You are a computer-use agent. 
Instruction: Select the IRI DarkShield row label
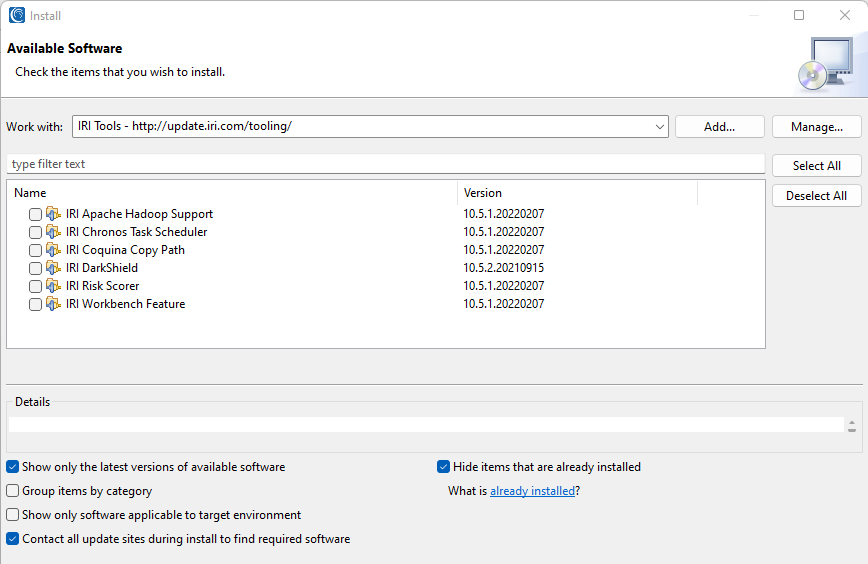click(x=102, y=268)
